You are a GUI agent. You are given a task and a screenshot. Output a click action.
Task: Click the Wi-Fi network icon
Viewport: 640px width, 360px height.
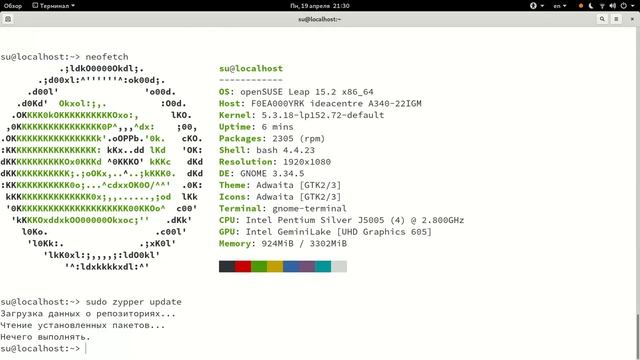[602, 6]
